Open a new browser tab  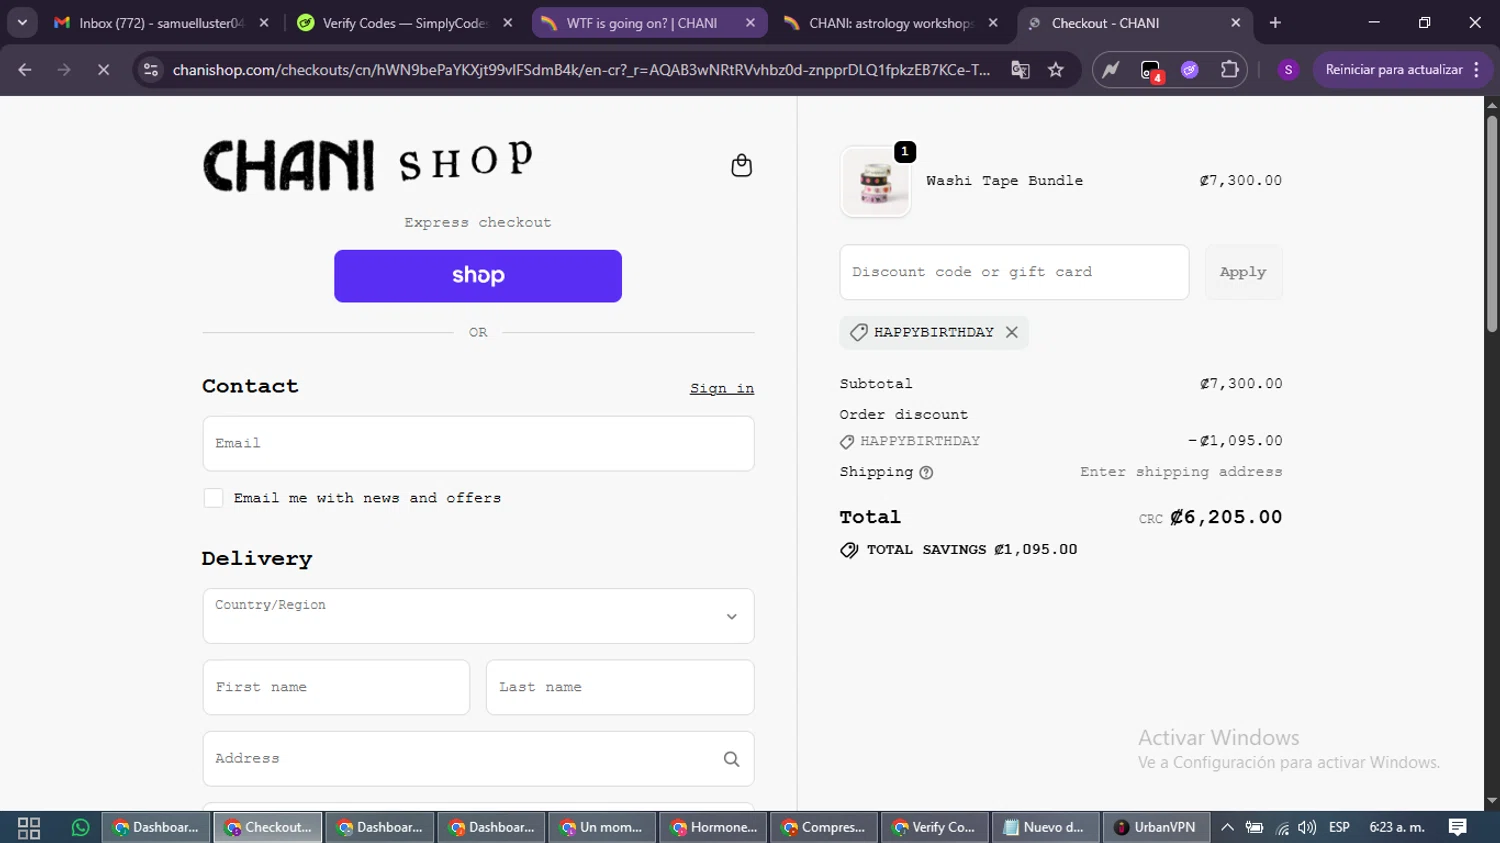point(1275,22)
